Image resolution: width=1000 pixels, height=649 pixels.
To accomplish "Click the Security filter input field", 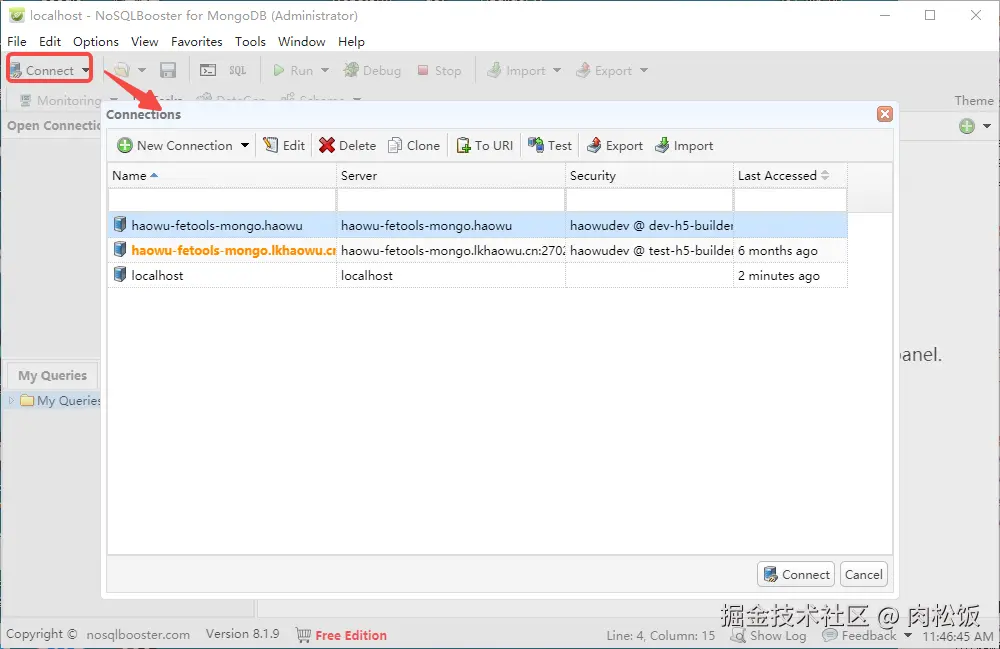I will pyautogui.click(x=649, y=200).
